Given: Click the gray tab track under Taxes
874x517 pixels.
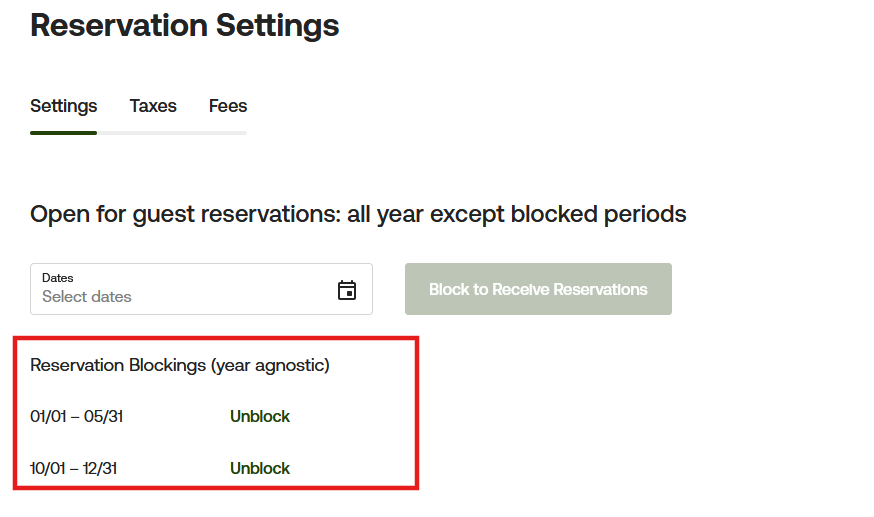Looking at the screenshot, I should coord(153,132).
